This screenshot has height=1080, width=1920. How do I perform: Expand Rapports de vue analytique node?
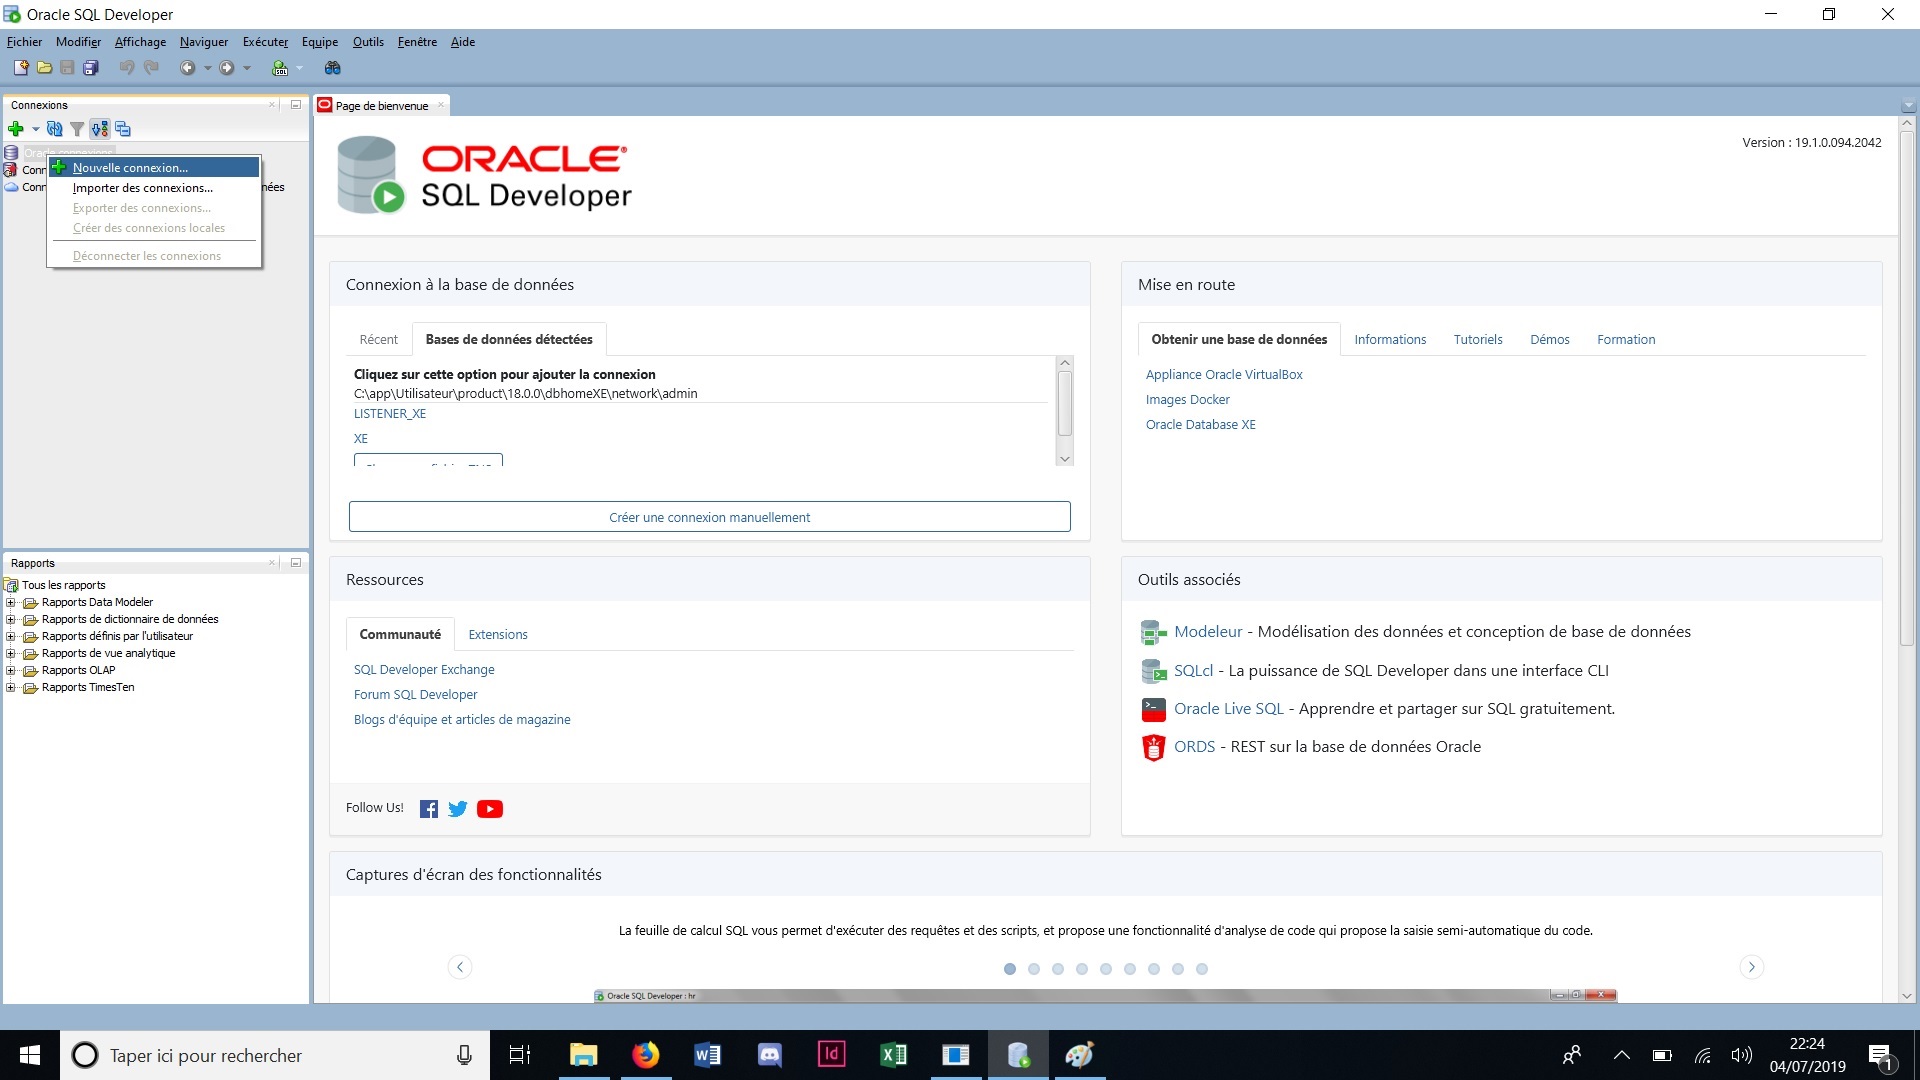(11, 654)
